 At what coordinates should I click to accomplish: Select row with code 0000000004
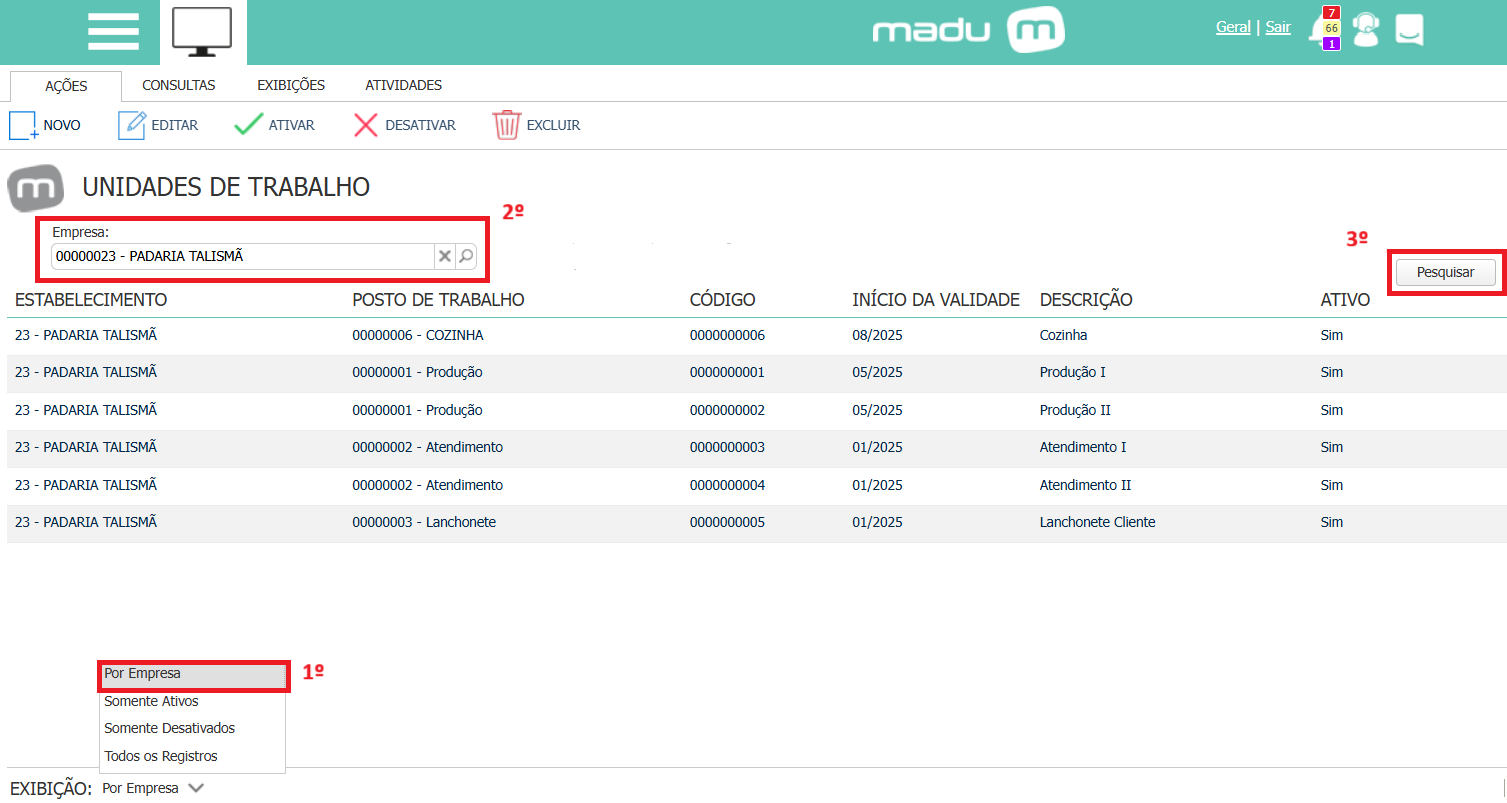tap(756, 485)
